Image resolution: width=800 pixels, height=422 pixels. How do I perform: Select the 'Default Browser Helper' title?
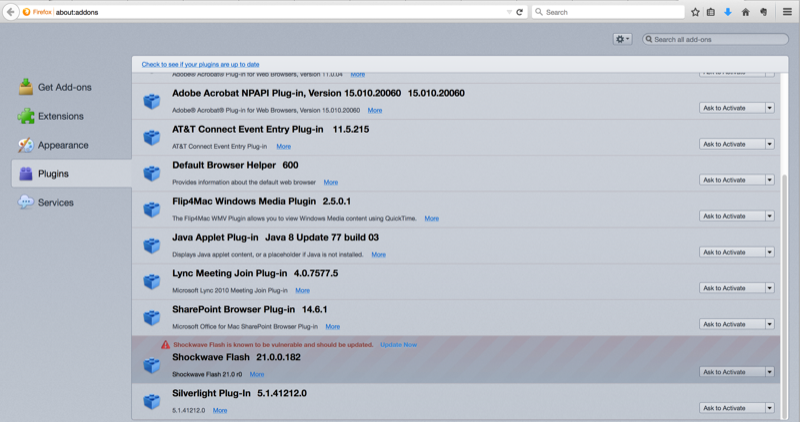pyautogui.click(x=224, y=165)
